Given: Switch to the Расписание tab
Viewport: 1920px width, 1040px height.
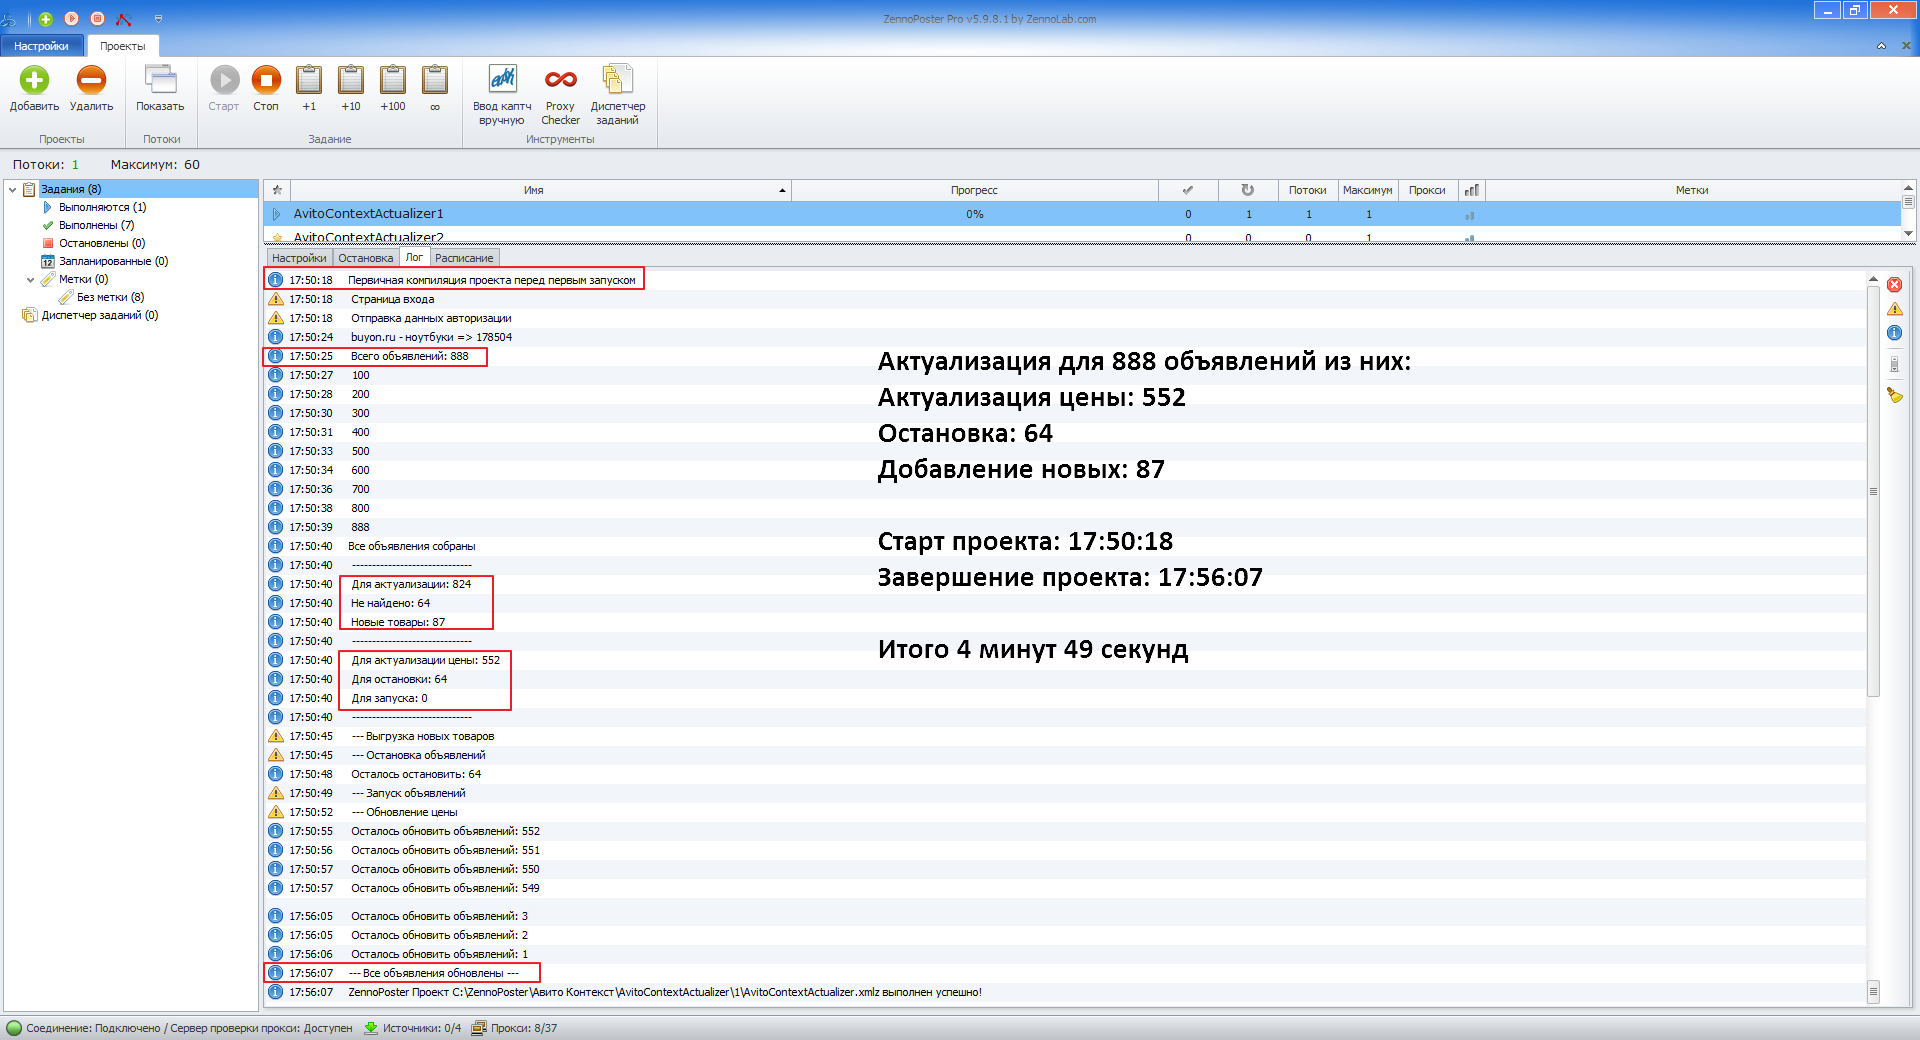Looking at the screenshot, I should point(464,257).
